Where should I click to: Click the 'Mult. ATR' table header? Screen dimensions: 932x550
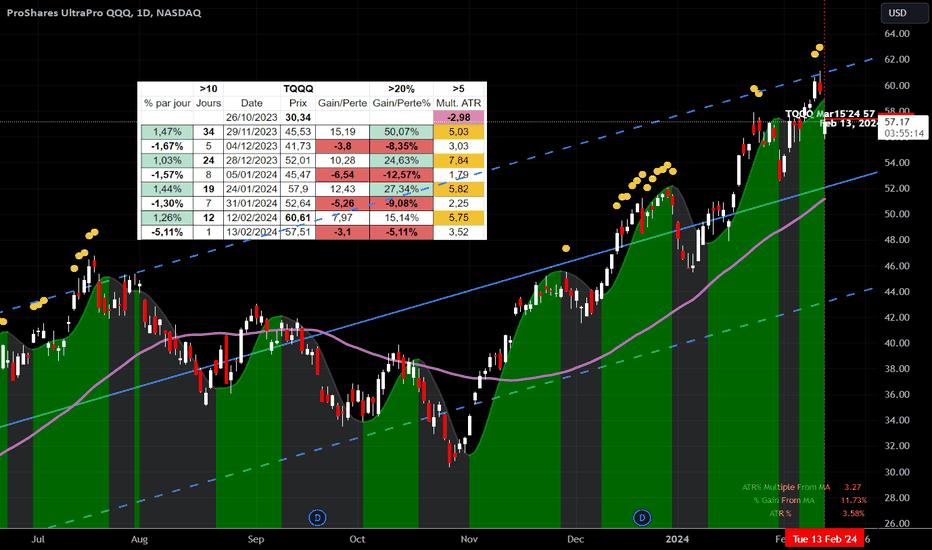tap(459, 103)
